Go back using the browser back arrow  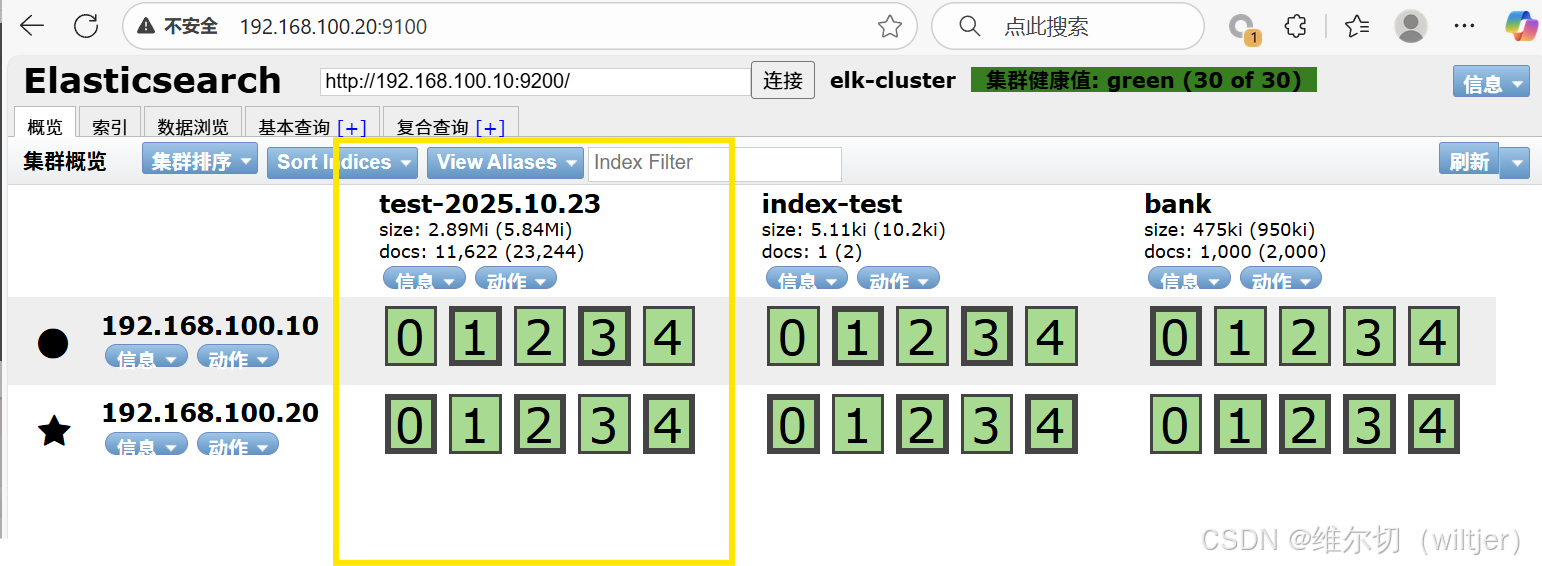tap(32, 26)
